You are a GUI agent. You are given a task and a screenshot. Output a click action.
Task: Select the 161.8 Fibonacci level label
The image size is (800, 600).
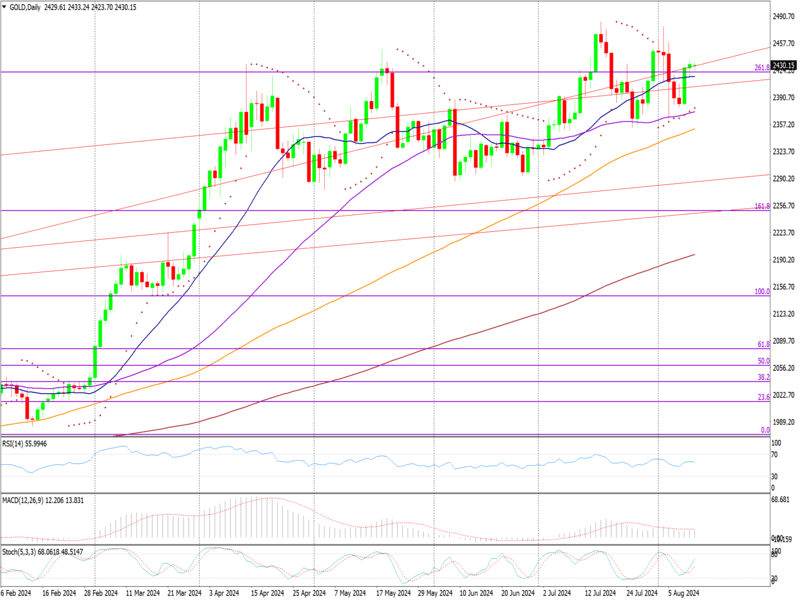(761, 206)
